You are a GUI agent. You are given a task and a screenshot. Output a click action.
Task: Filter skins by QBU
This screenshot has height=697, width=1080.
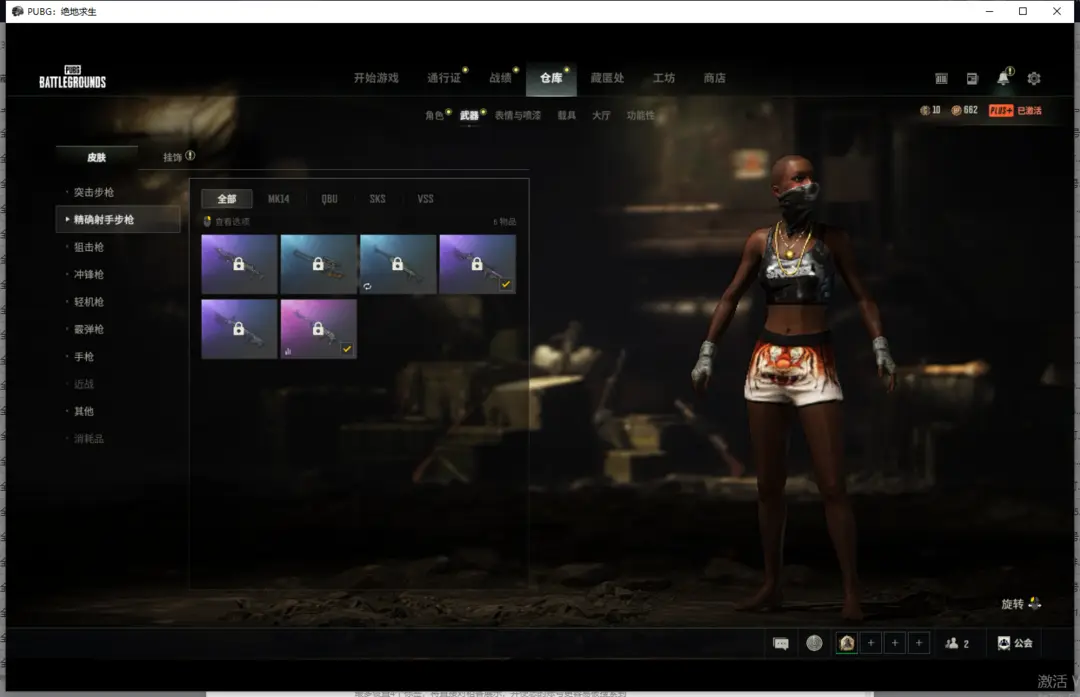(329, 199)
